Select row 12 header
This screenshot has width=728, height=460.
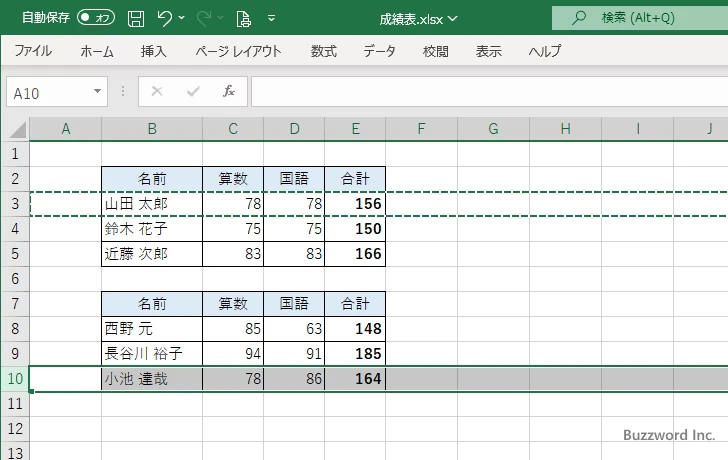tap(15, 428)
